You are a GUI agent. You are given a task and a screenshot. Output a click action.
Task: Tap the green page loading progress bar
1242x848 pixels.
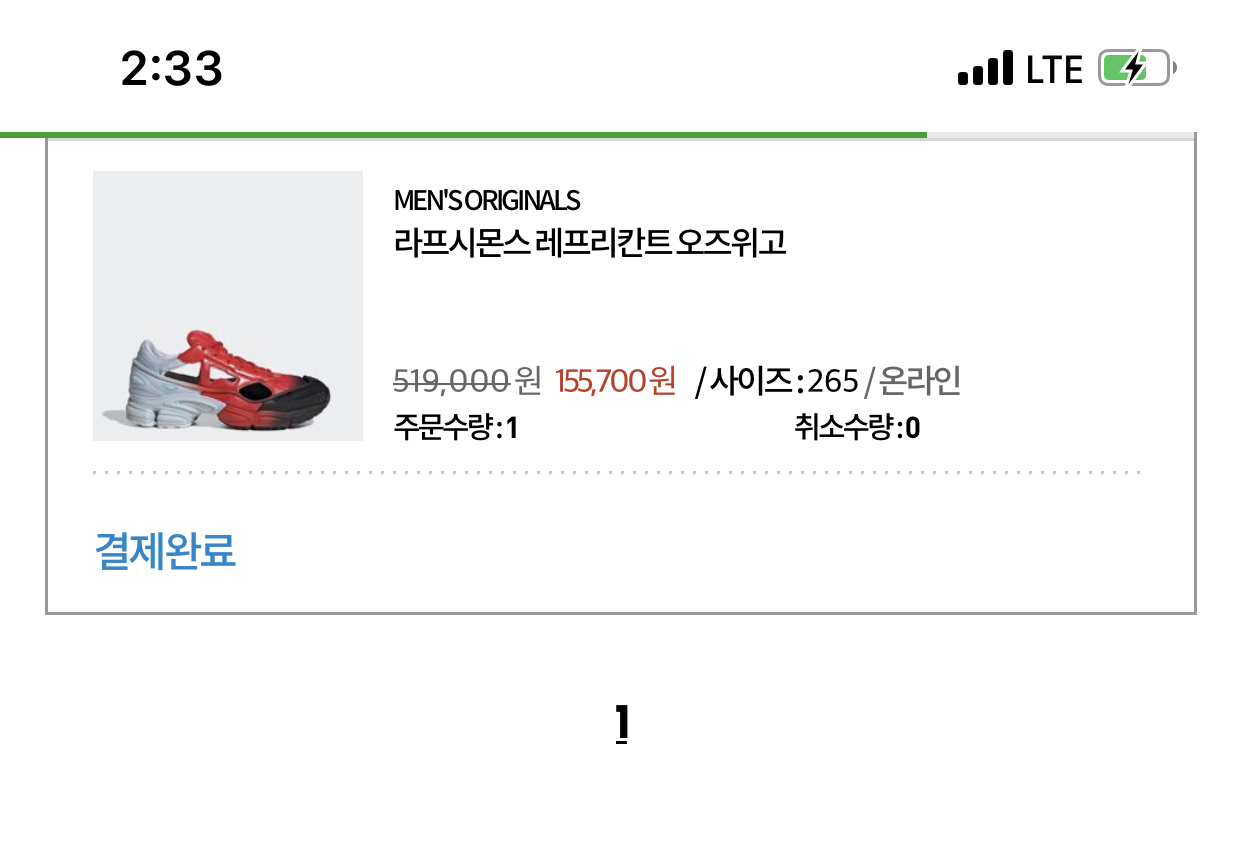coord(463,134)
